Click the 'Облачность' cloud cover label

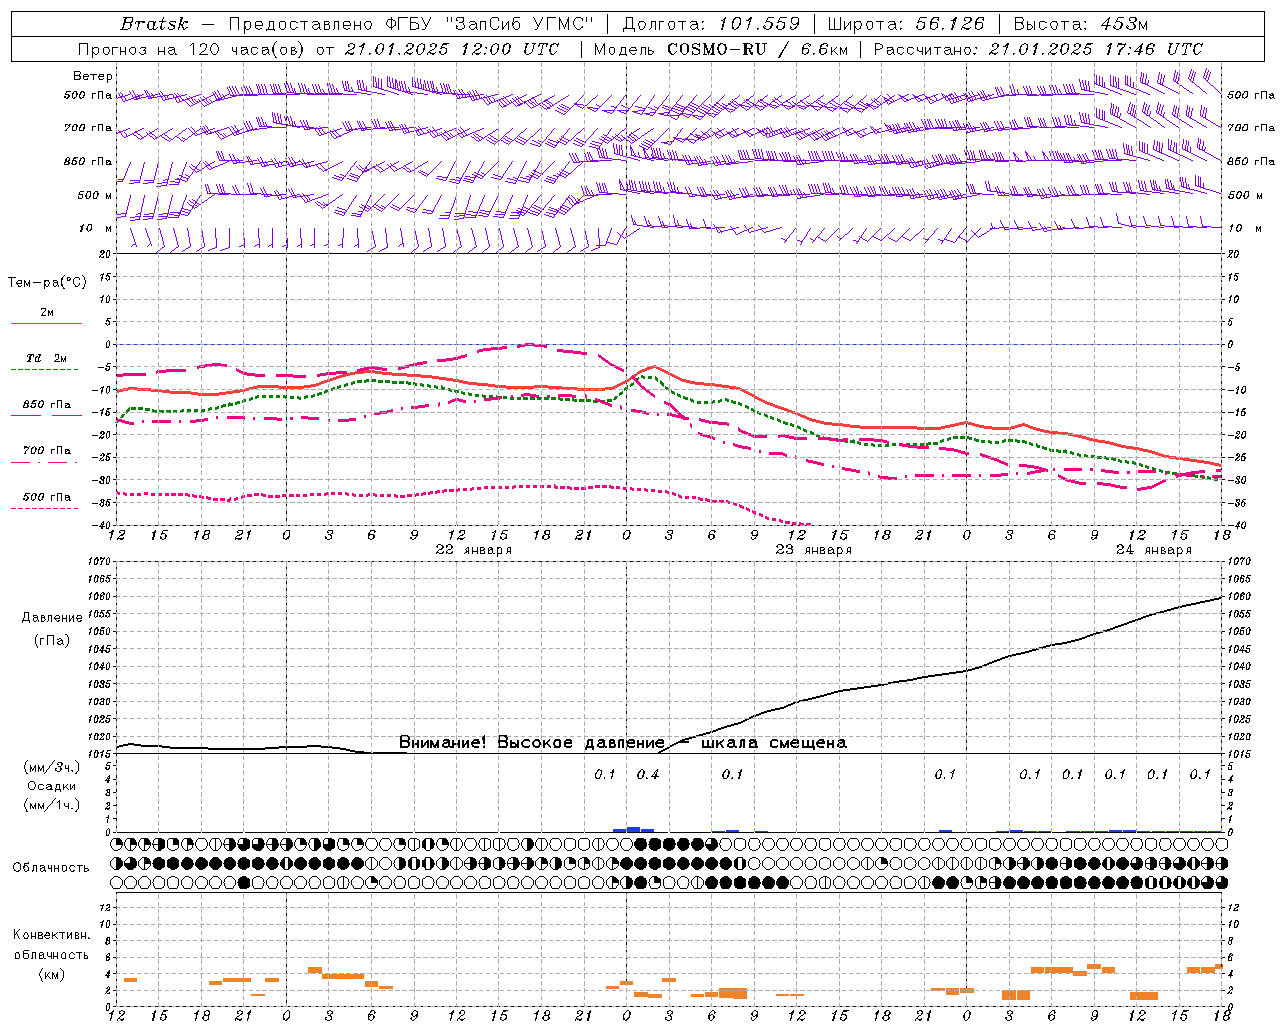pos(51,868)
